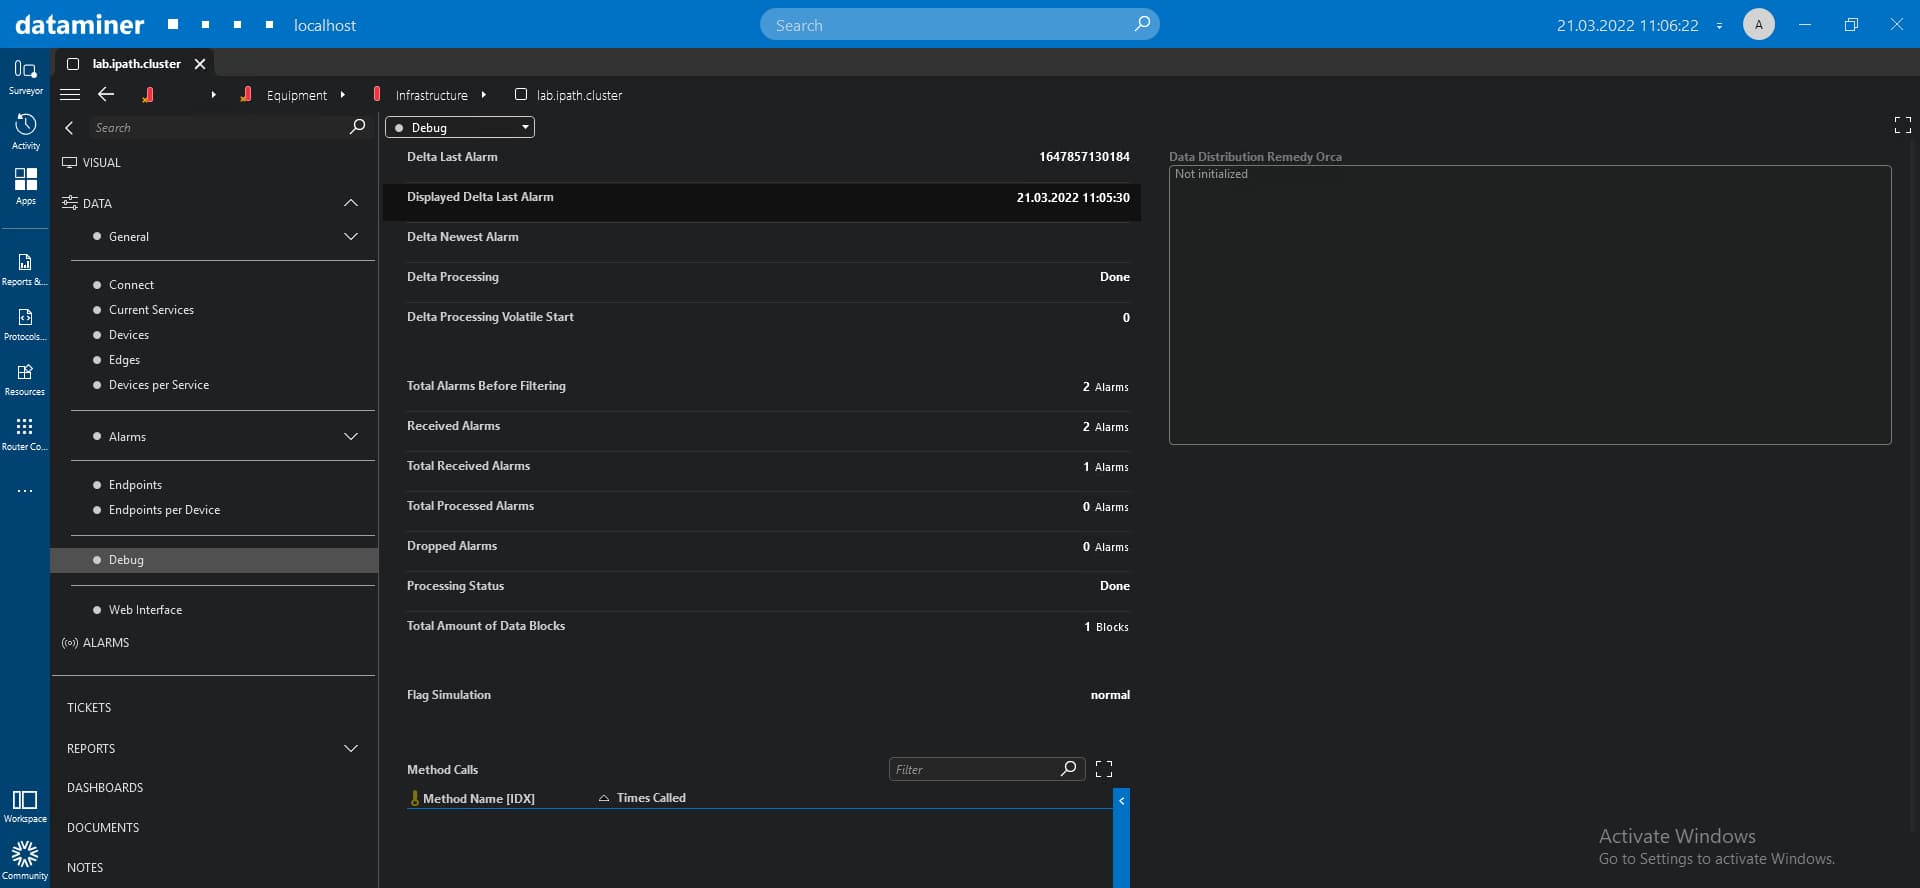This screenshot has height=888, width=1920.
Task: Select the Devices per Service page
Action: [x=159, y=385]
